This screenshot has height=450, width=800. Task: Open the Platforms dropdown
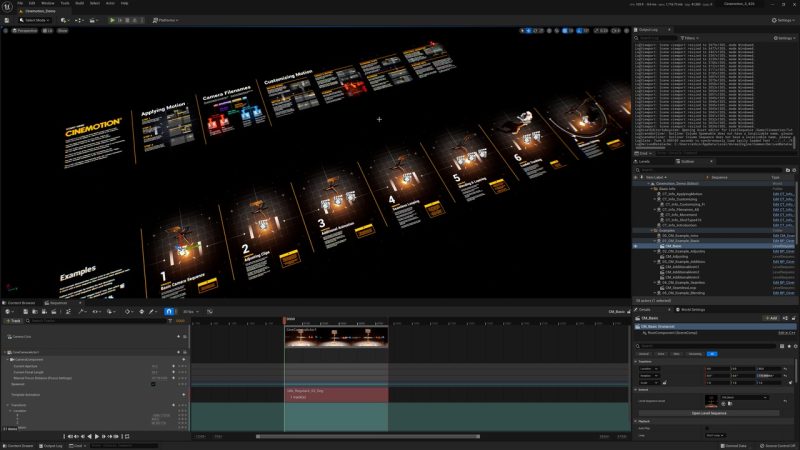[165, 20]
